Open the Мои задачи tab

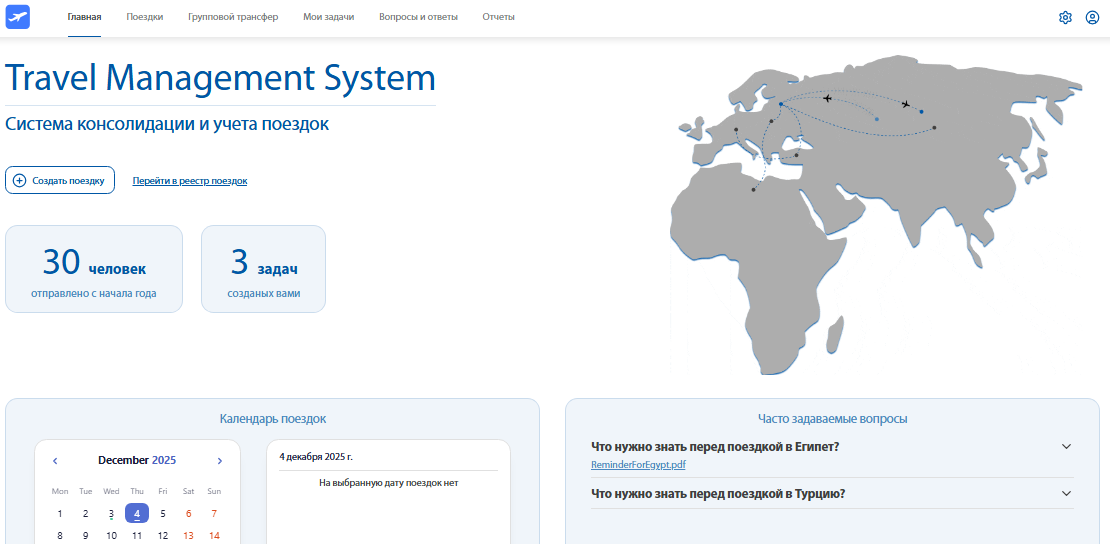pyautogui.click(x=329, y=17)
